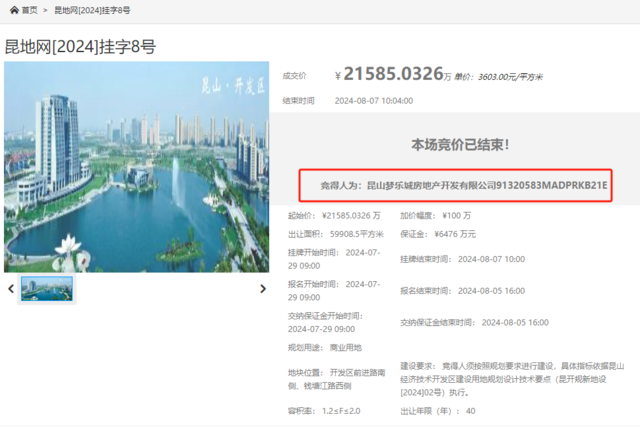
Task: Open the 昆地网[2024]挂字8号 breadcrumb link
Action: pyautogui.click(x=91, y=10)
